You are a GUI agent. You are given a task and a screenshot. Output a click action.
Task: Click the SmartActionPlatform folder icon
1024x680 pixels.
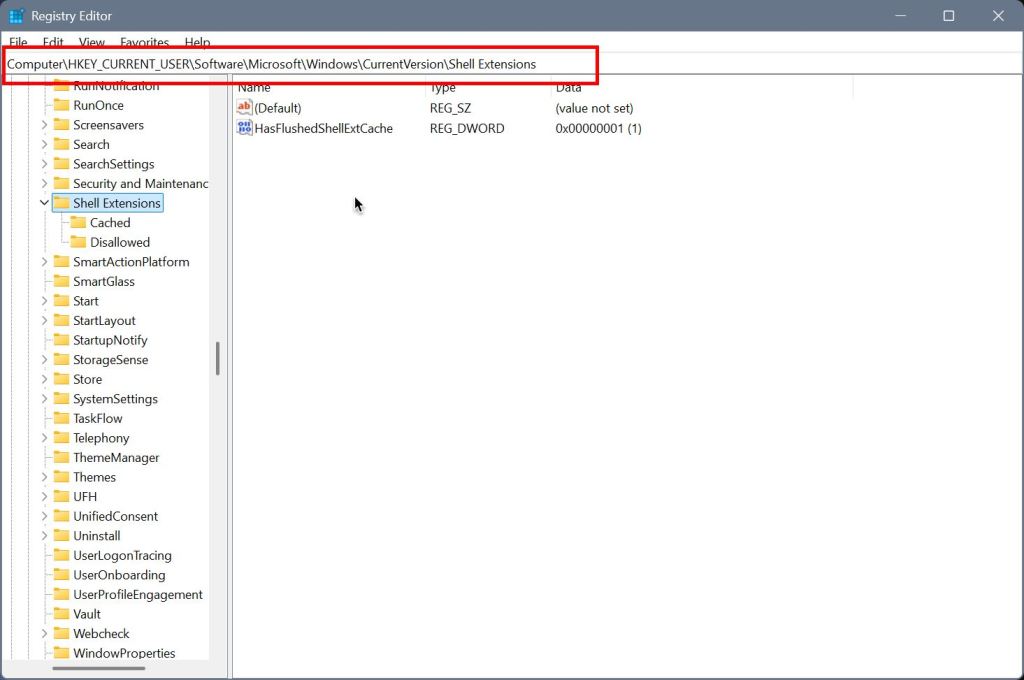(61, 262)
